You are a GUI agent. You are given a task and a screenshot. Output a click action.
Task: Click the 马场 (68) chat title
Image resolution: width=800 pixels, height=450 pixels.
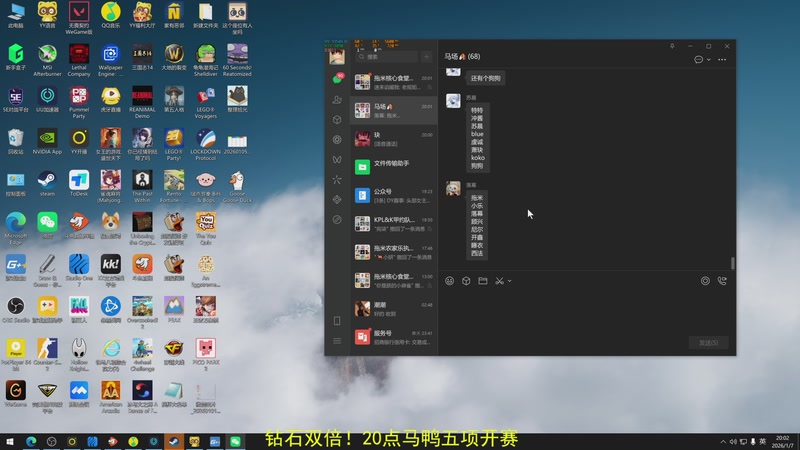coord(462,57)
